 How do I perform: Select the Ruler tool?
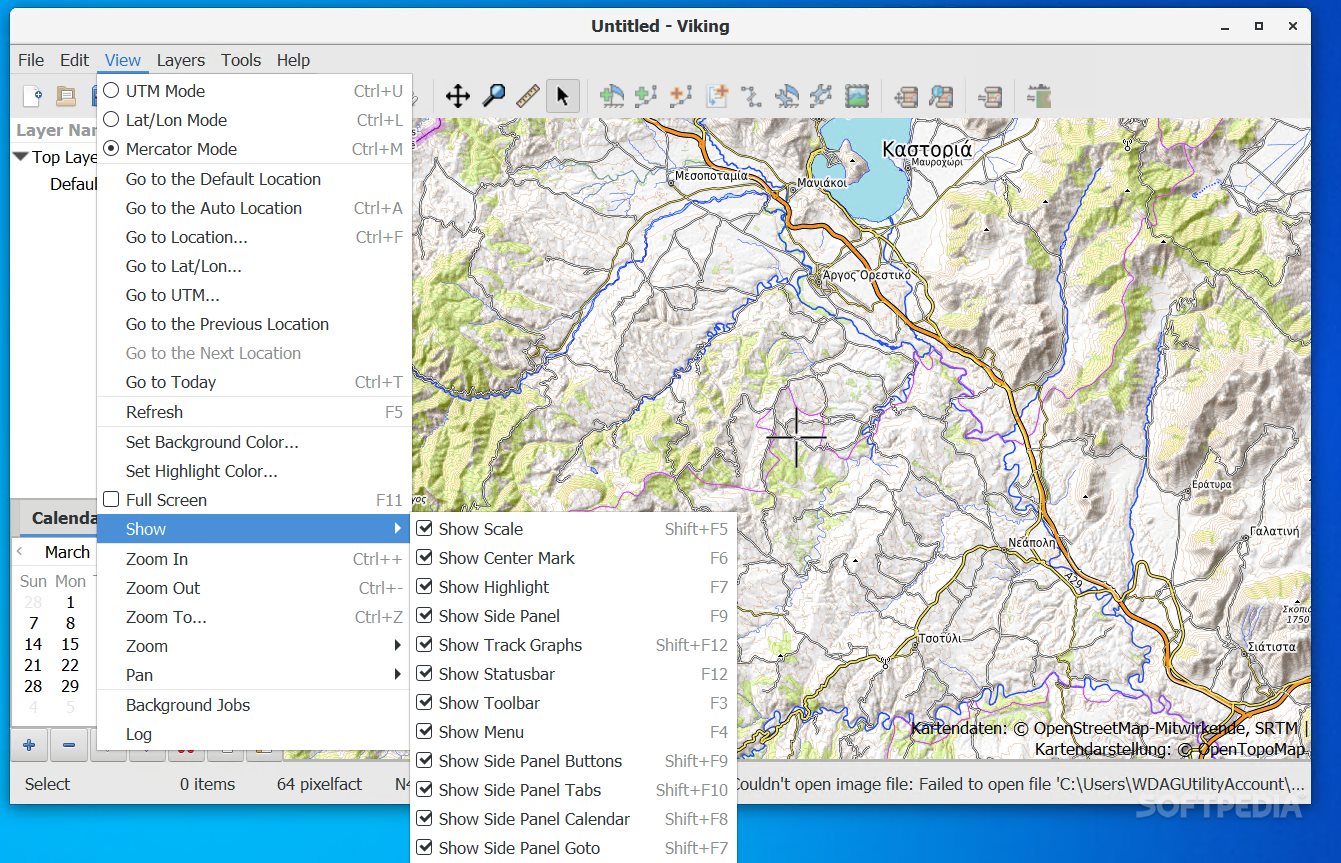pos(528,96)
